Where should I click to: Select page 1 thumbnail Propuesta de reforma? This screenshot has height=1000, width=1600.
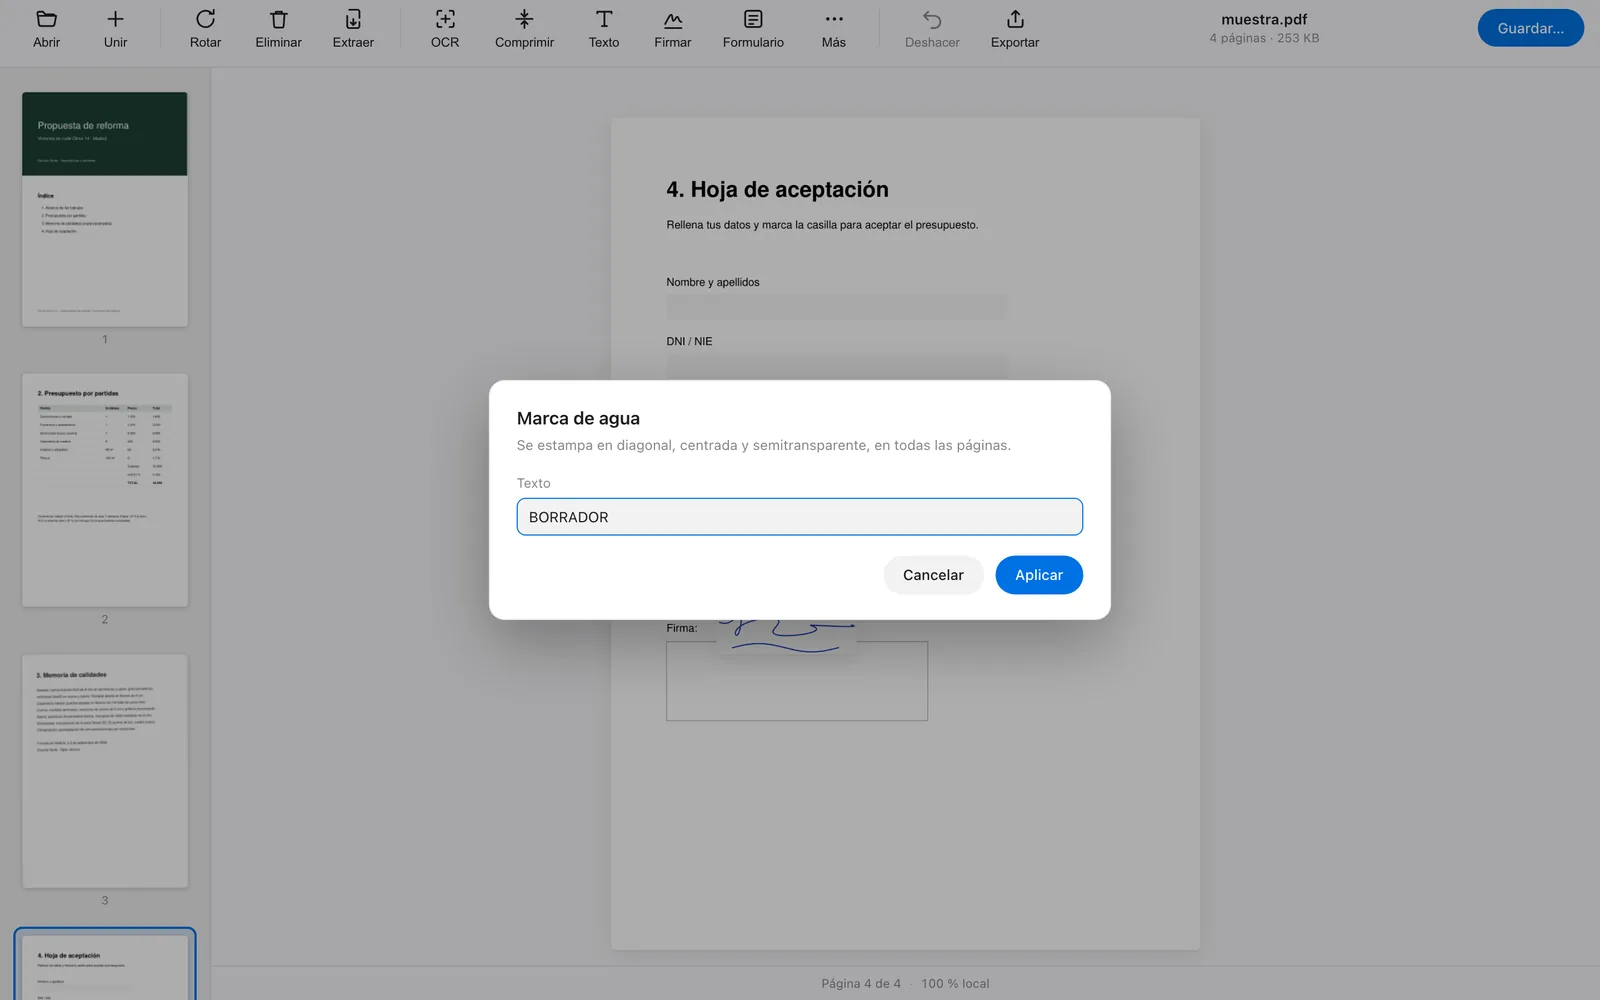click(105, 209)
